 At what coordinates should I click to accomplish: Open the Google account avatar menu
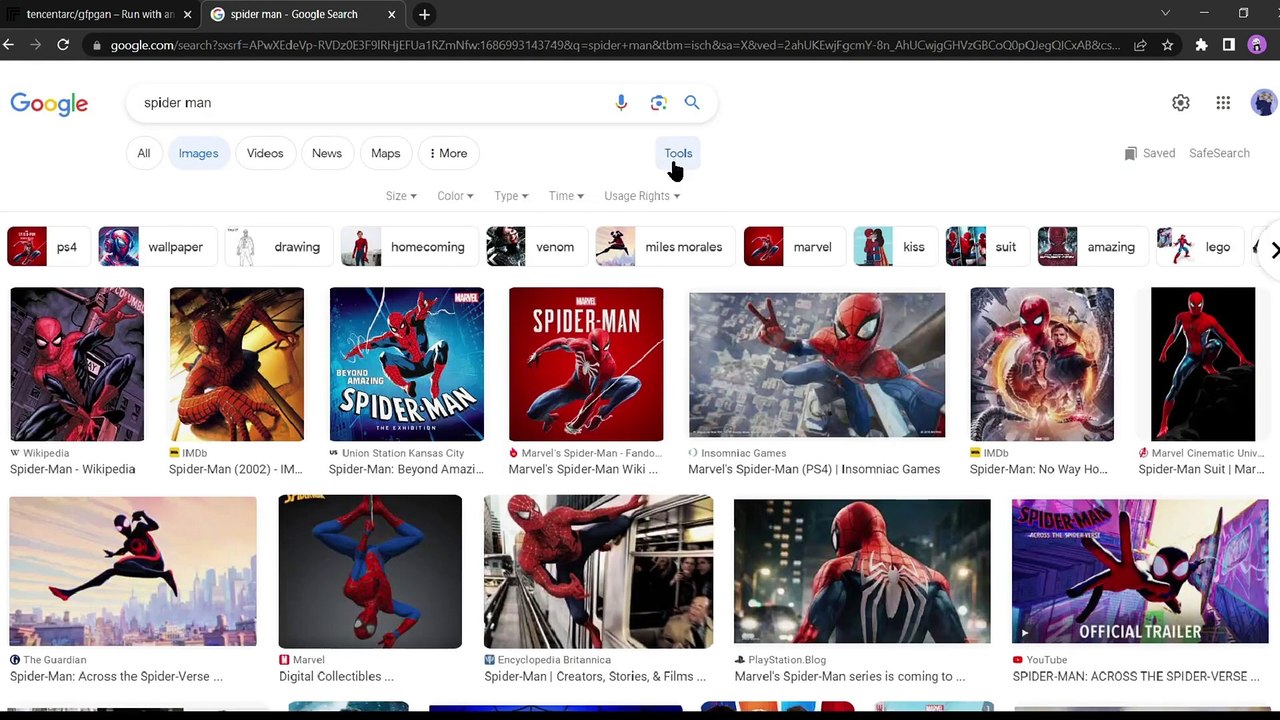tap(1264, 103)
